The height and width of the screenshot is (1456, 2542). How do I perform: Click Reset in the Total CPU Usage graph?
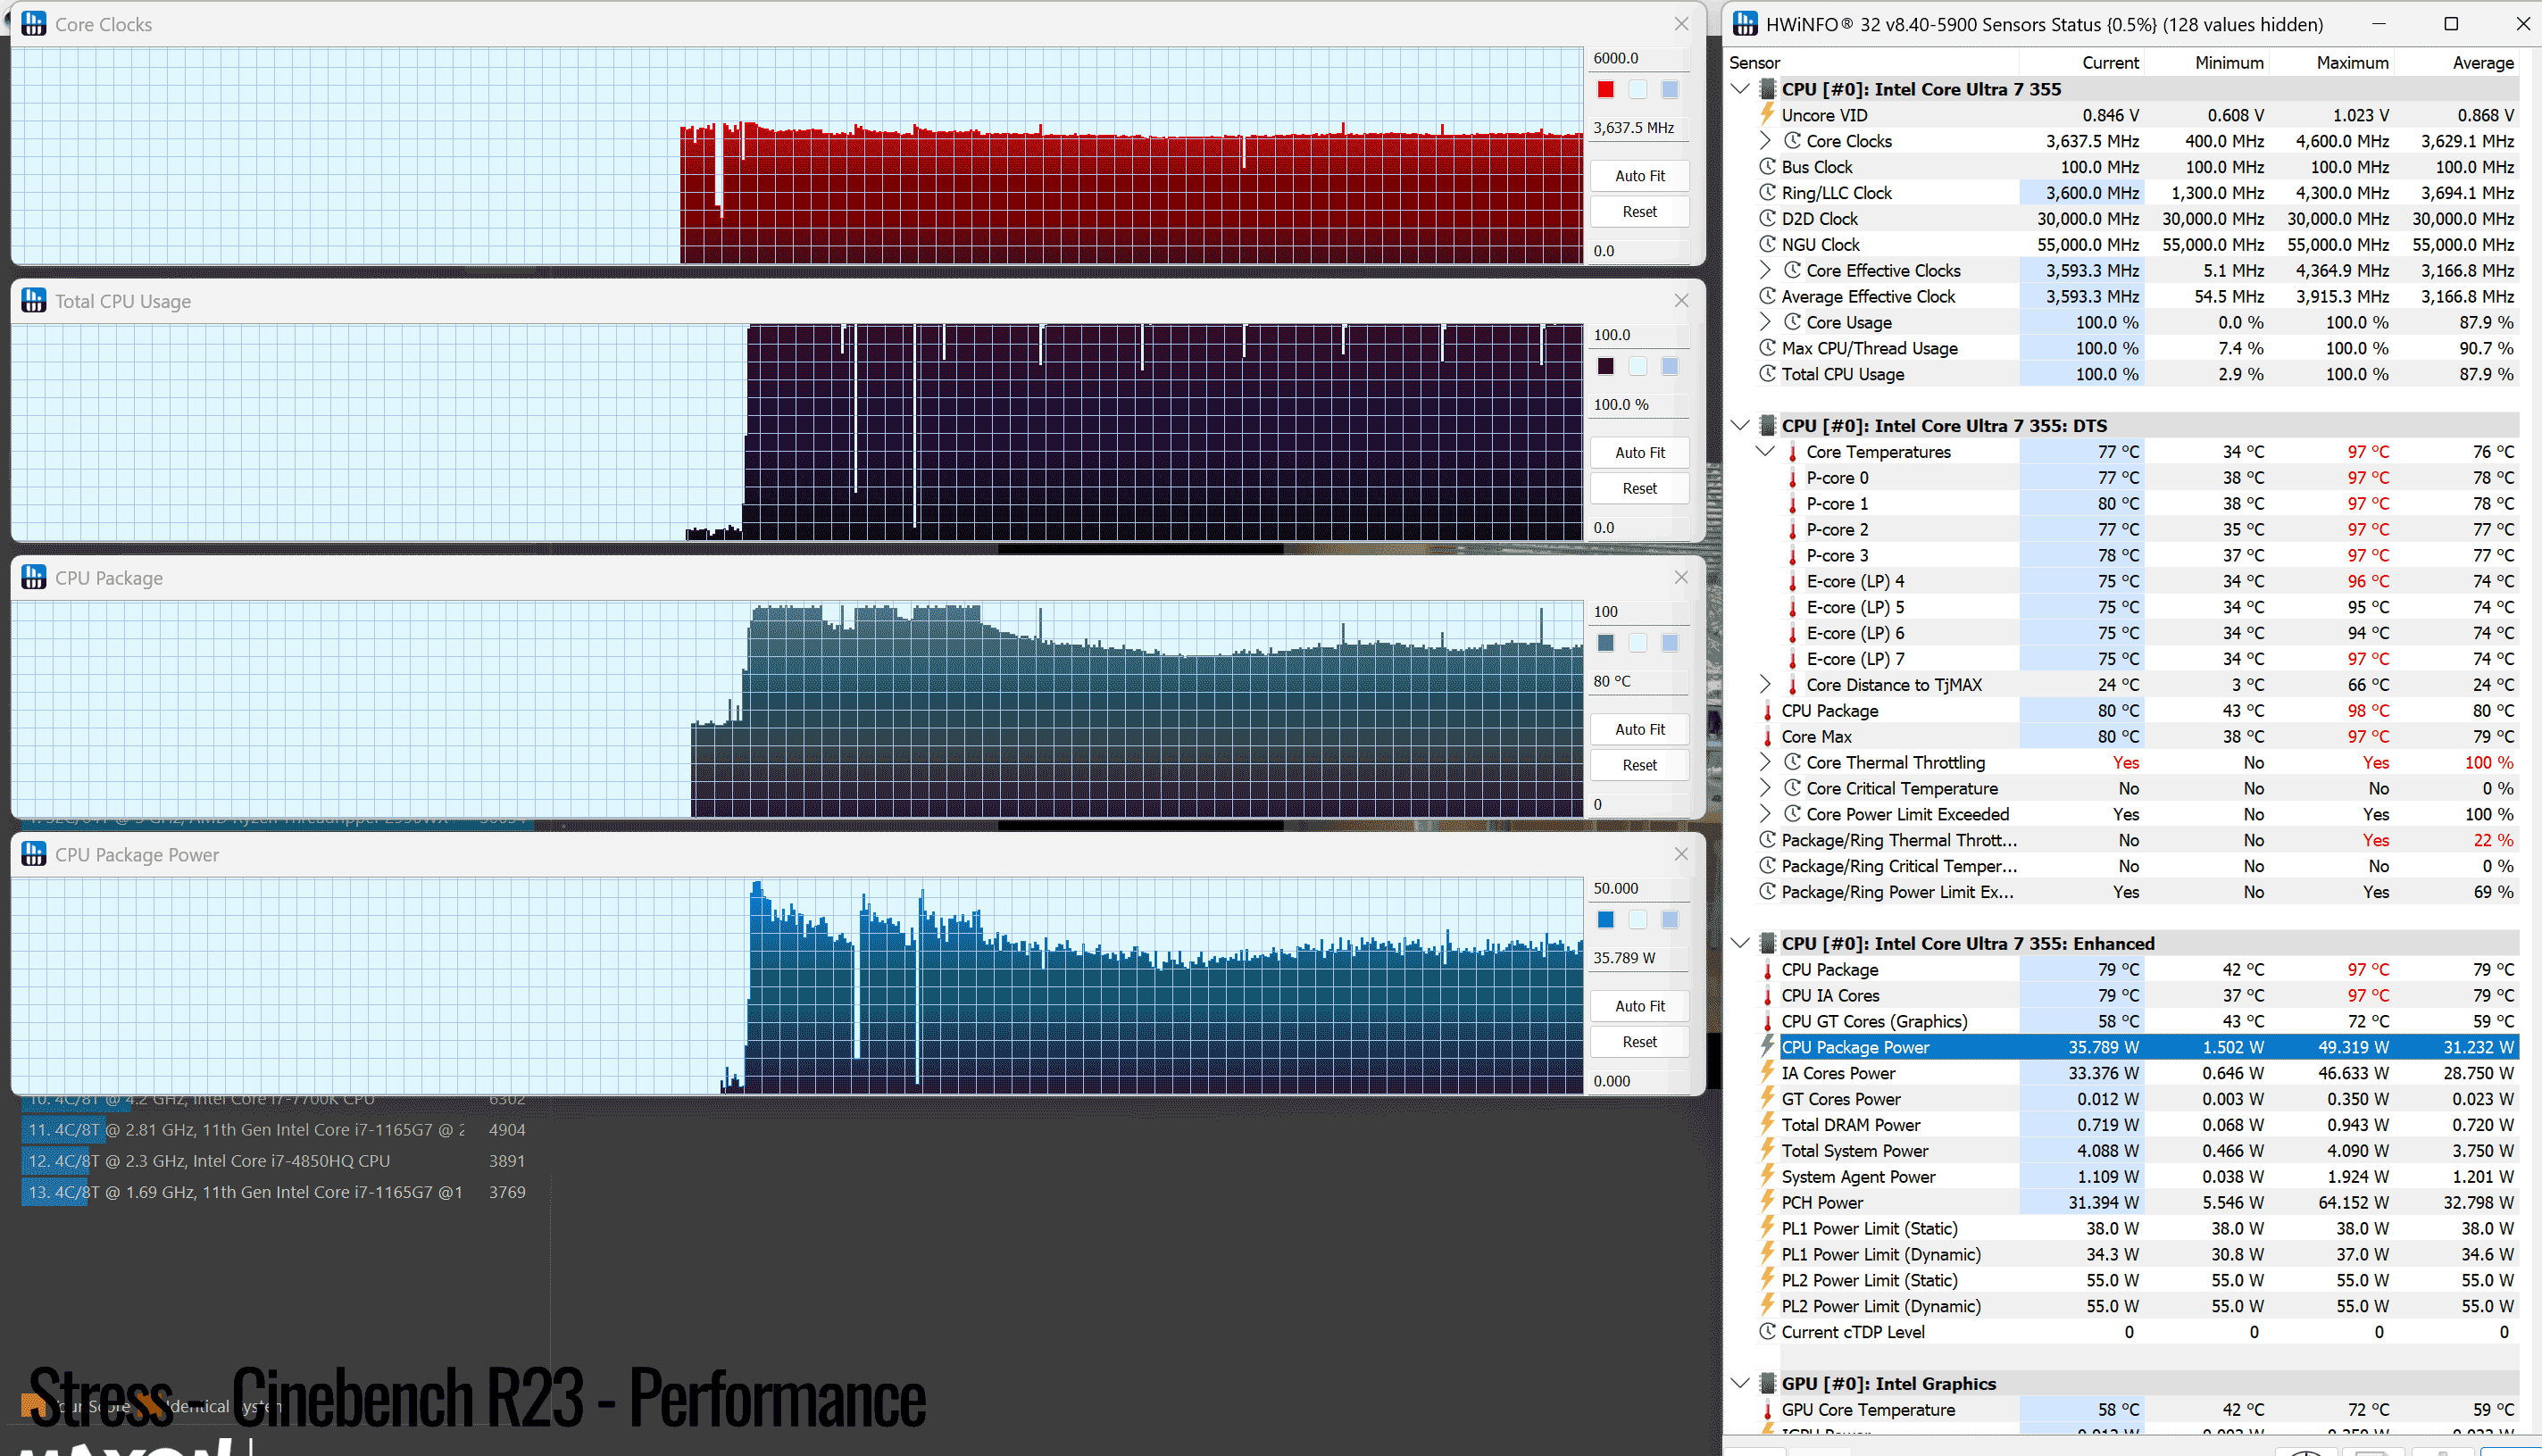[x=1640, y=489]
